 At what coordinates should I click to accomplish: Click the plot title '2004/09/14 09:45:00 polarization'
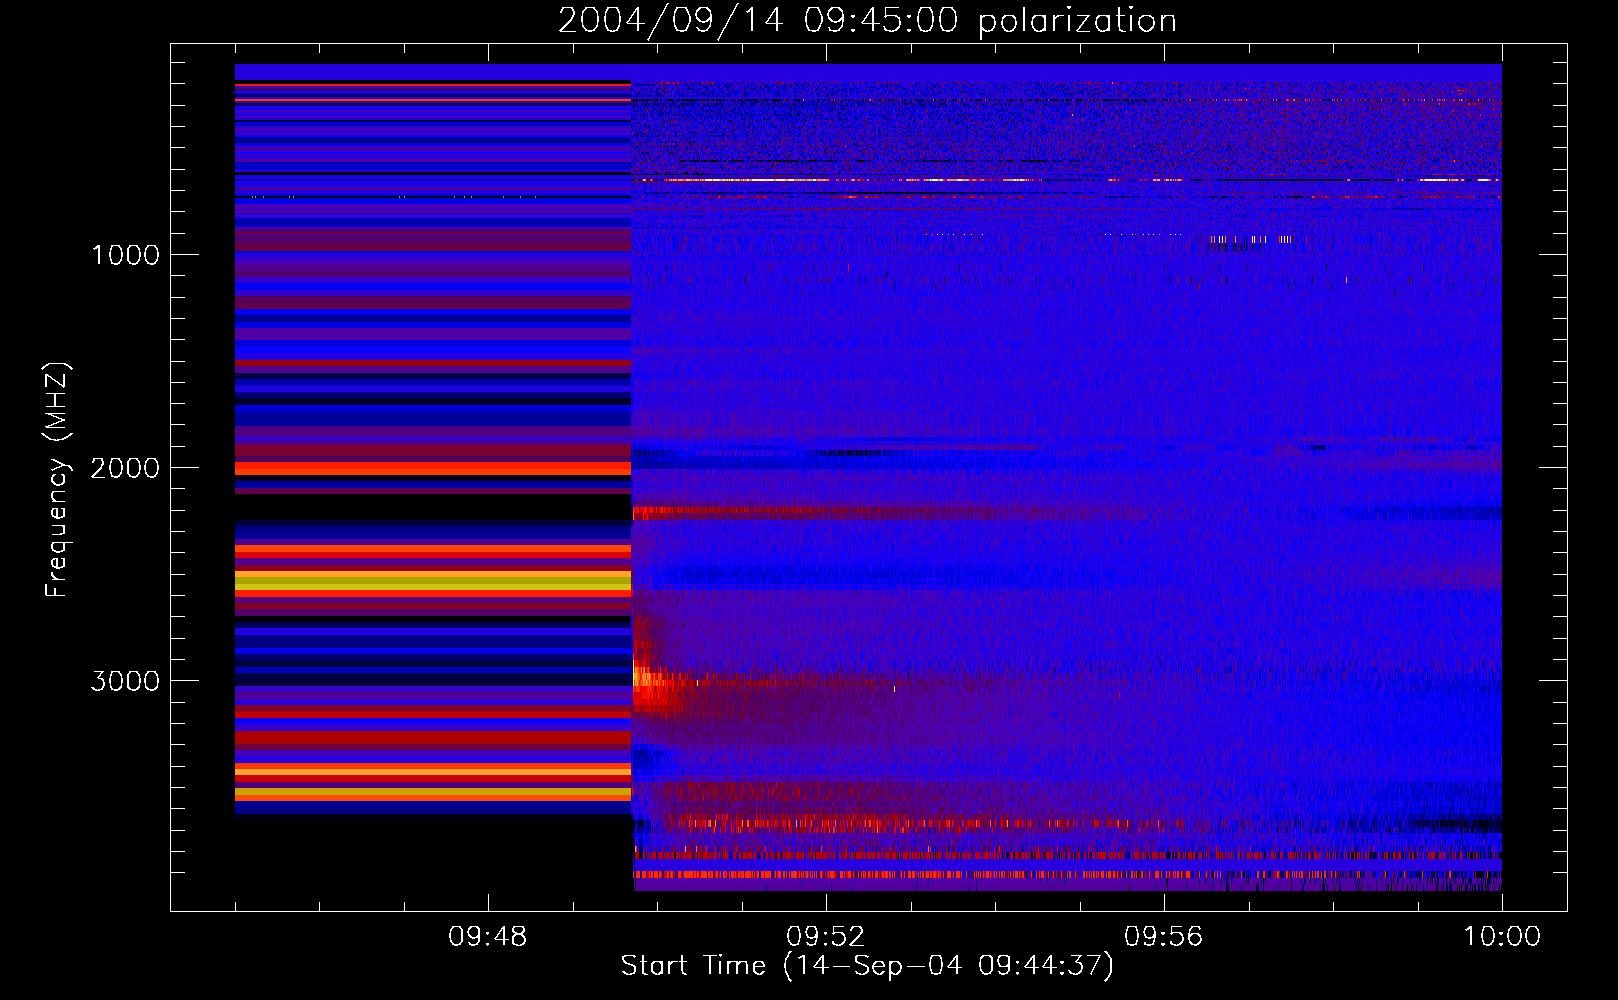(867, 21)
